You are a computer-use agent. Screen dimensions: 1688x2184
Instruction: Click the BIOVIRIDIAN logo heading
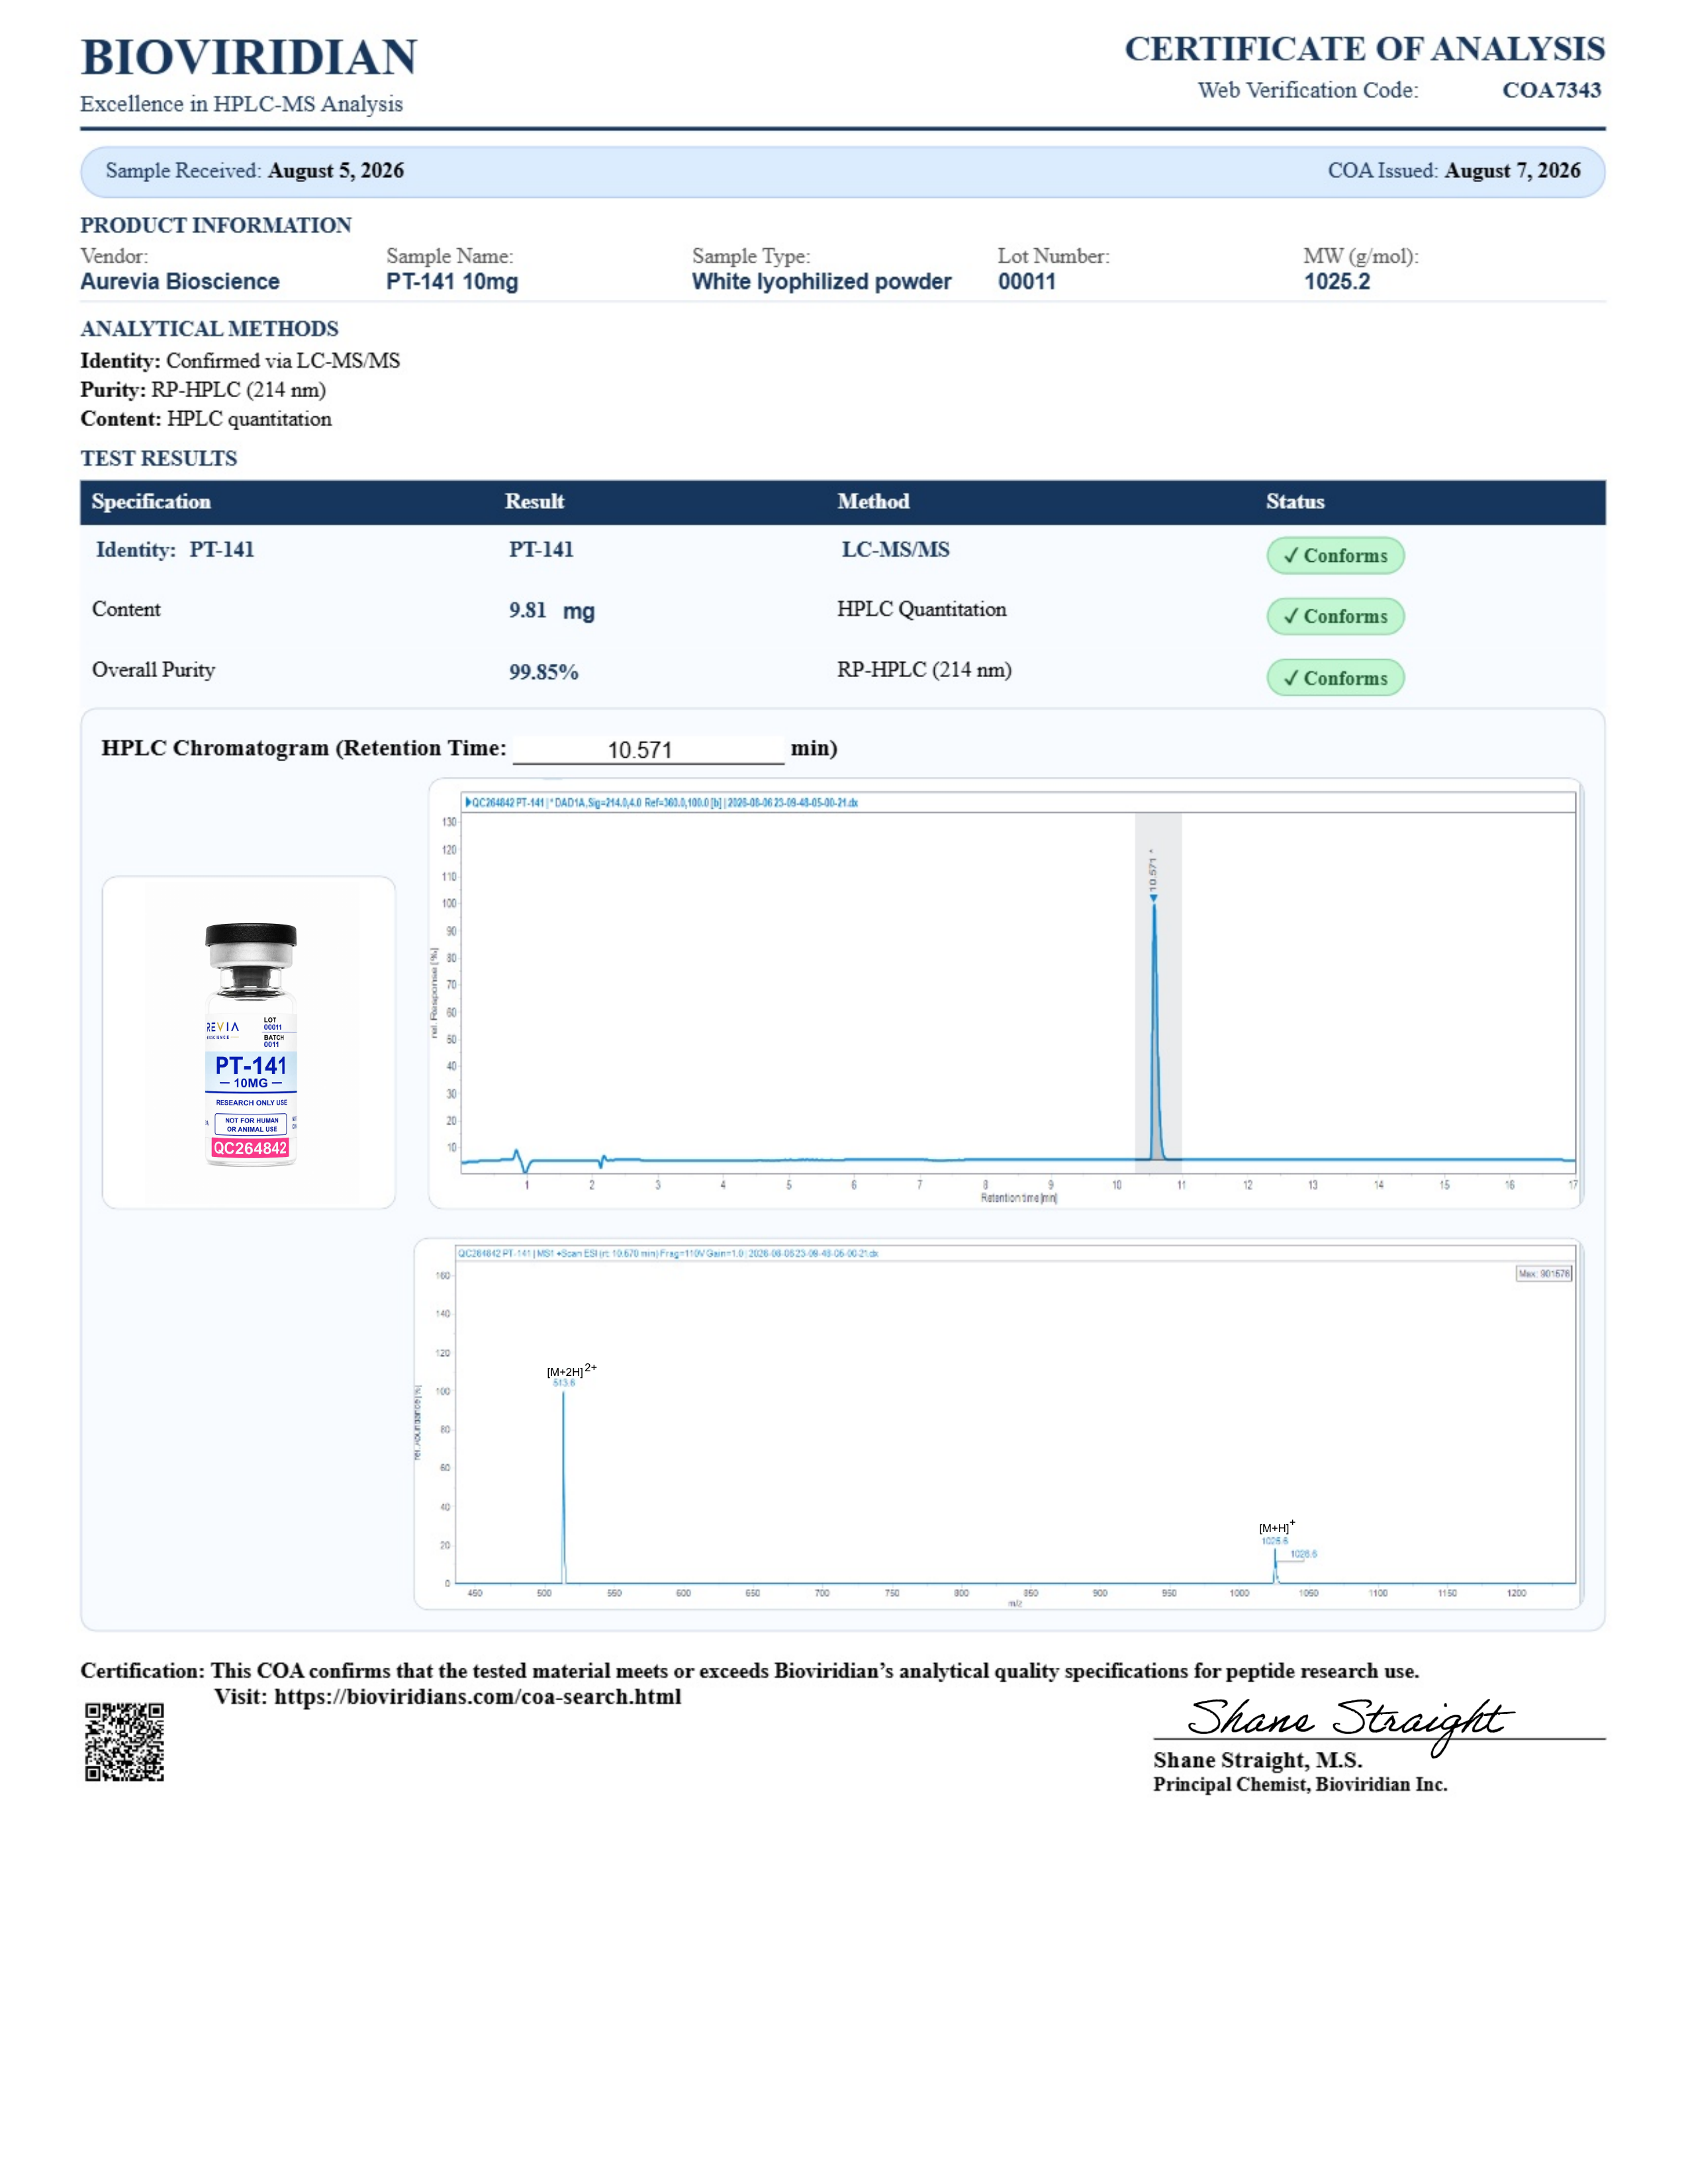[x=249, y=57]
